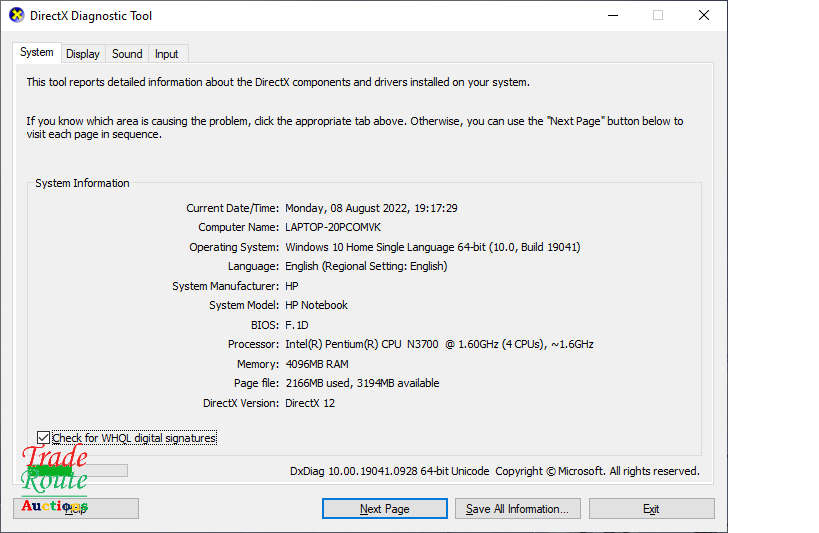819x533 pixels.
Task: Open the Sound tab
Action: (x=127, y=54)
